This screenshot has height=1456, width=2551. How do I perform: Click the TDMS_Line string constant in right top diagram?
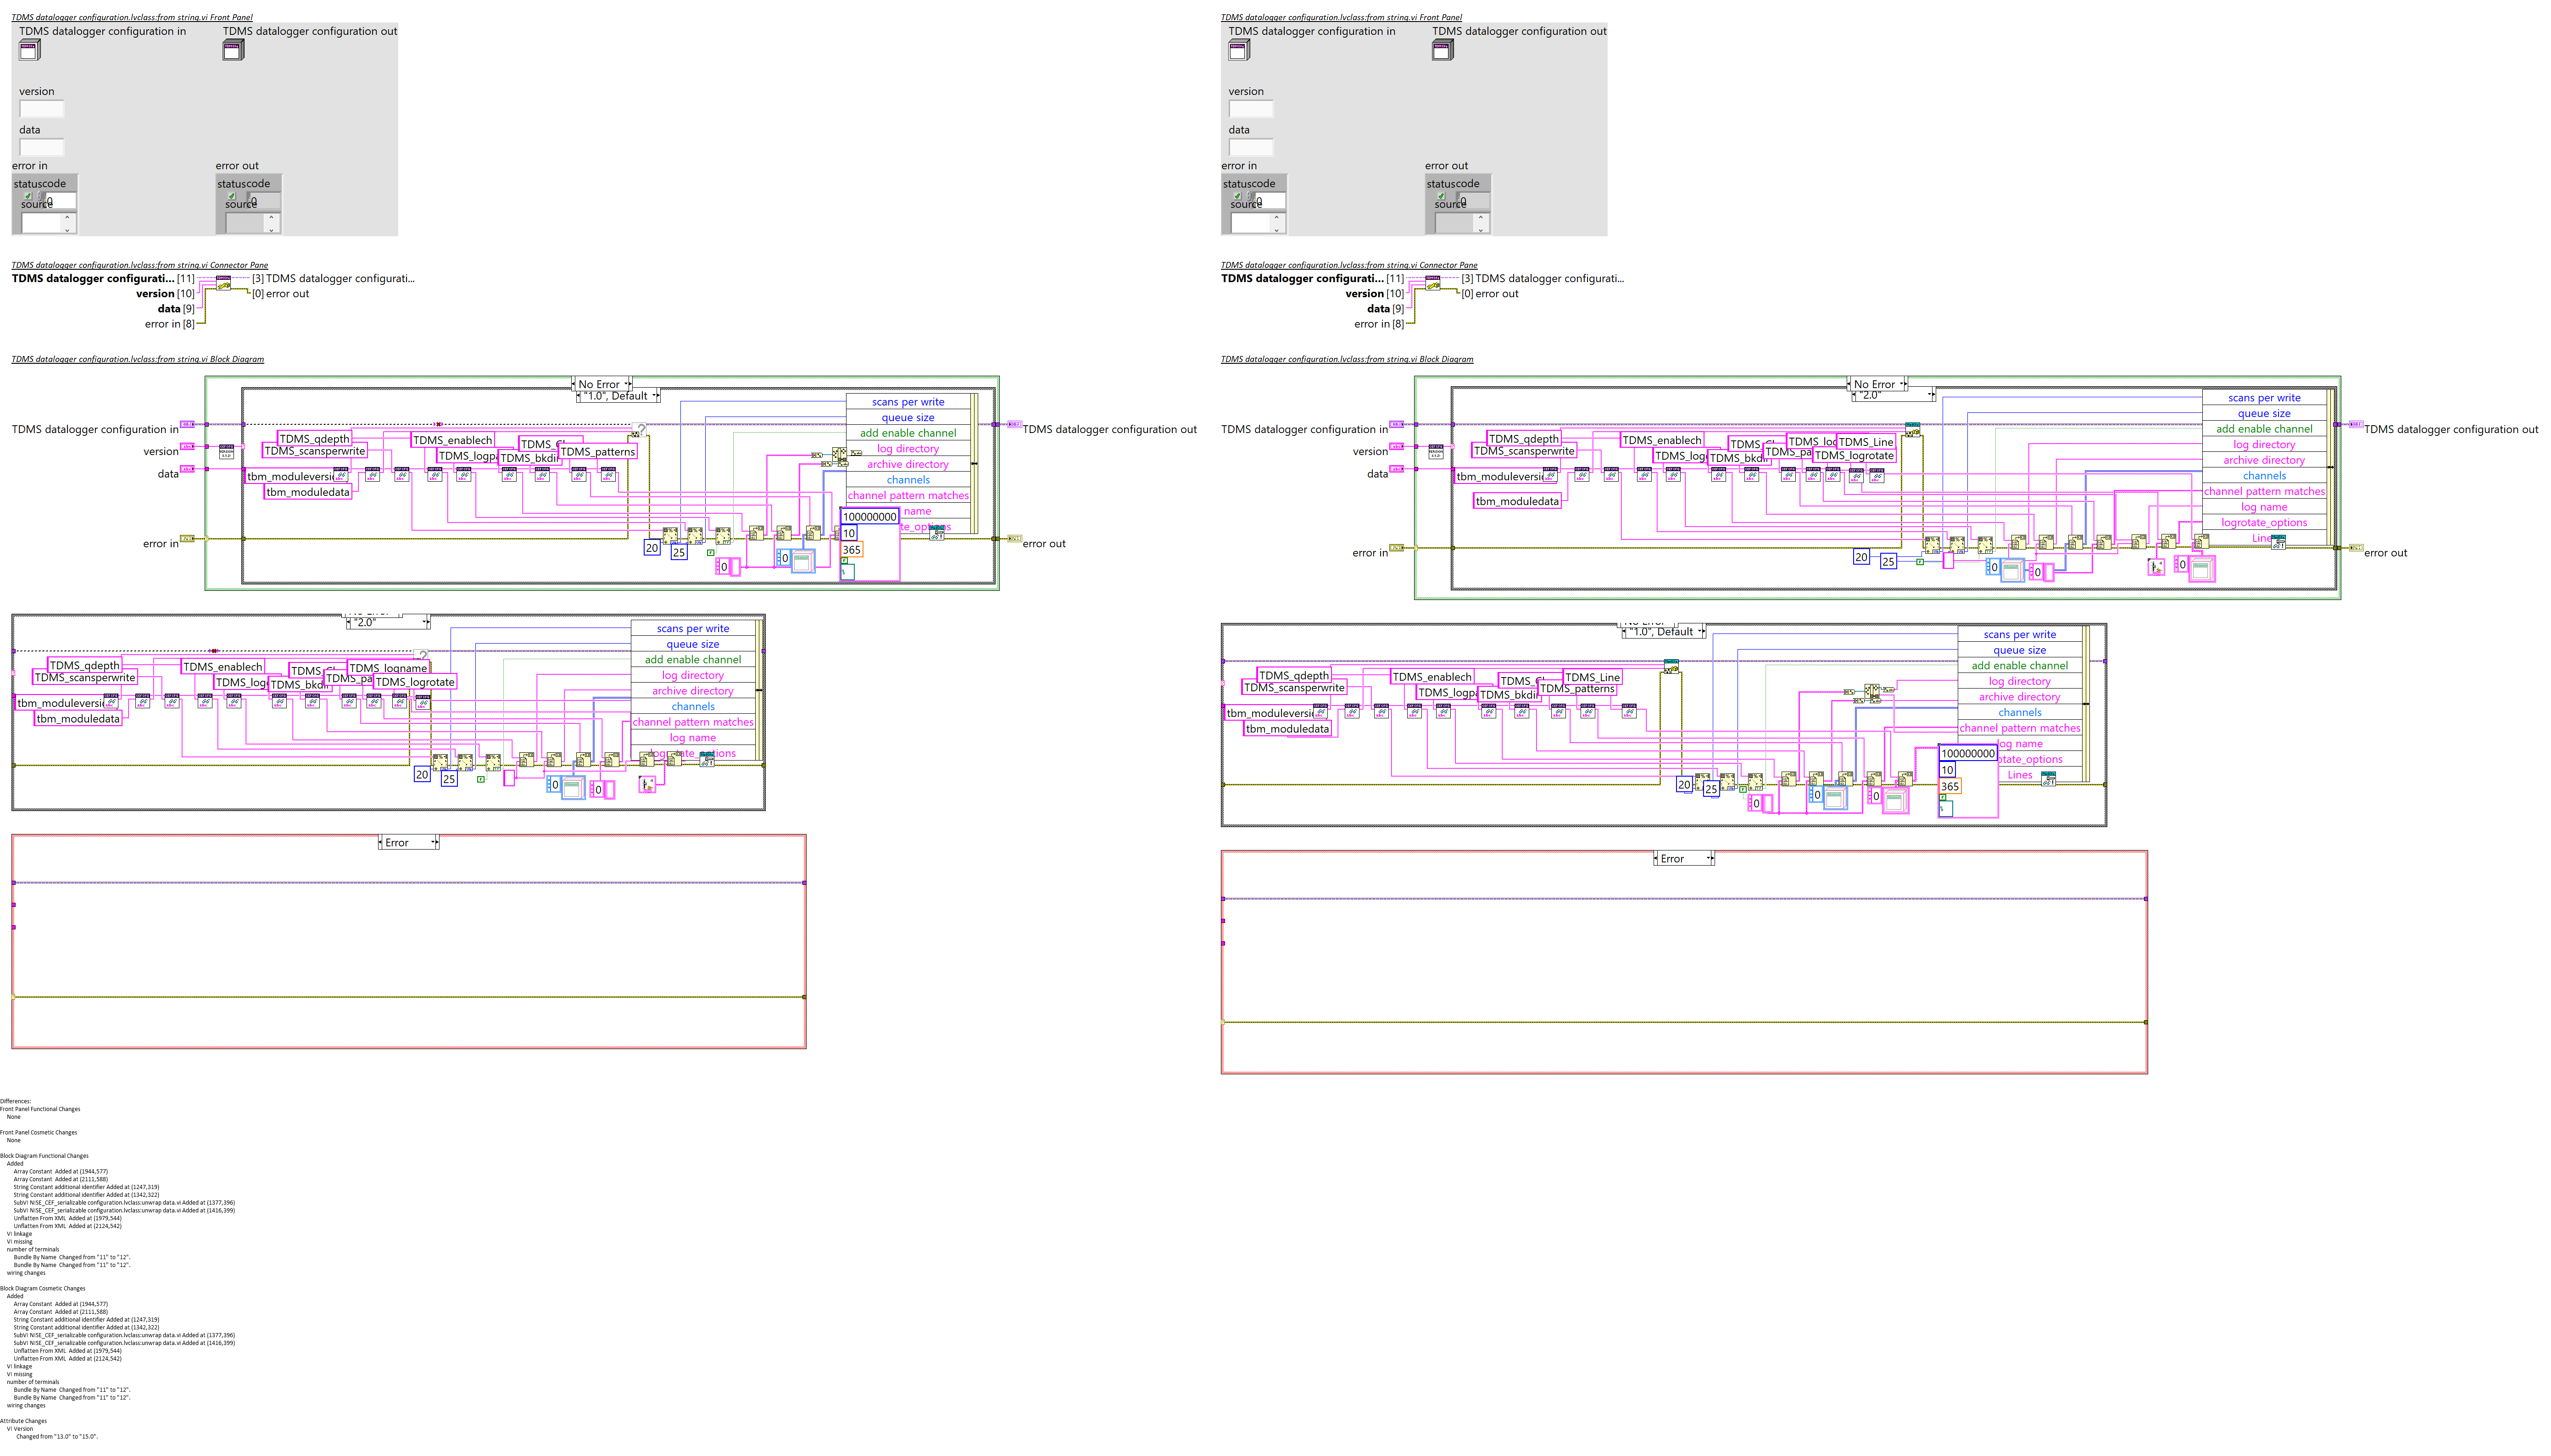click(1866, 442)
